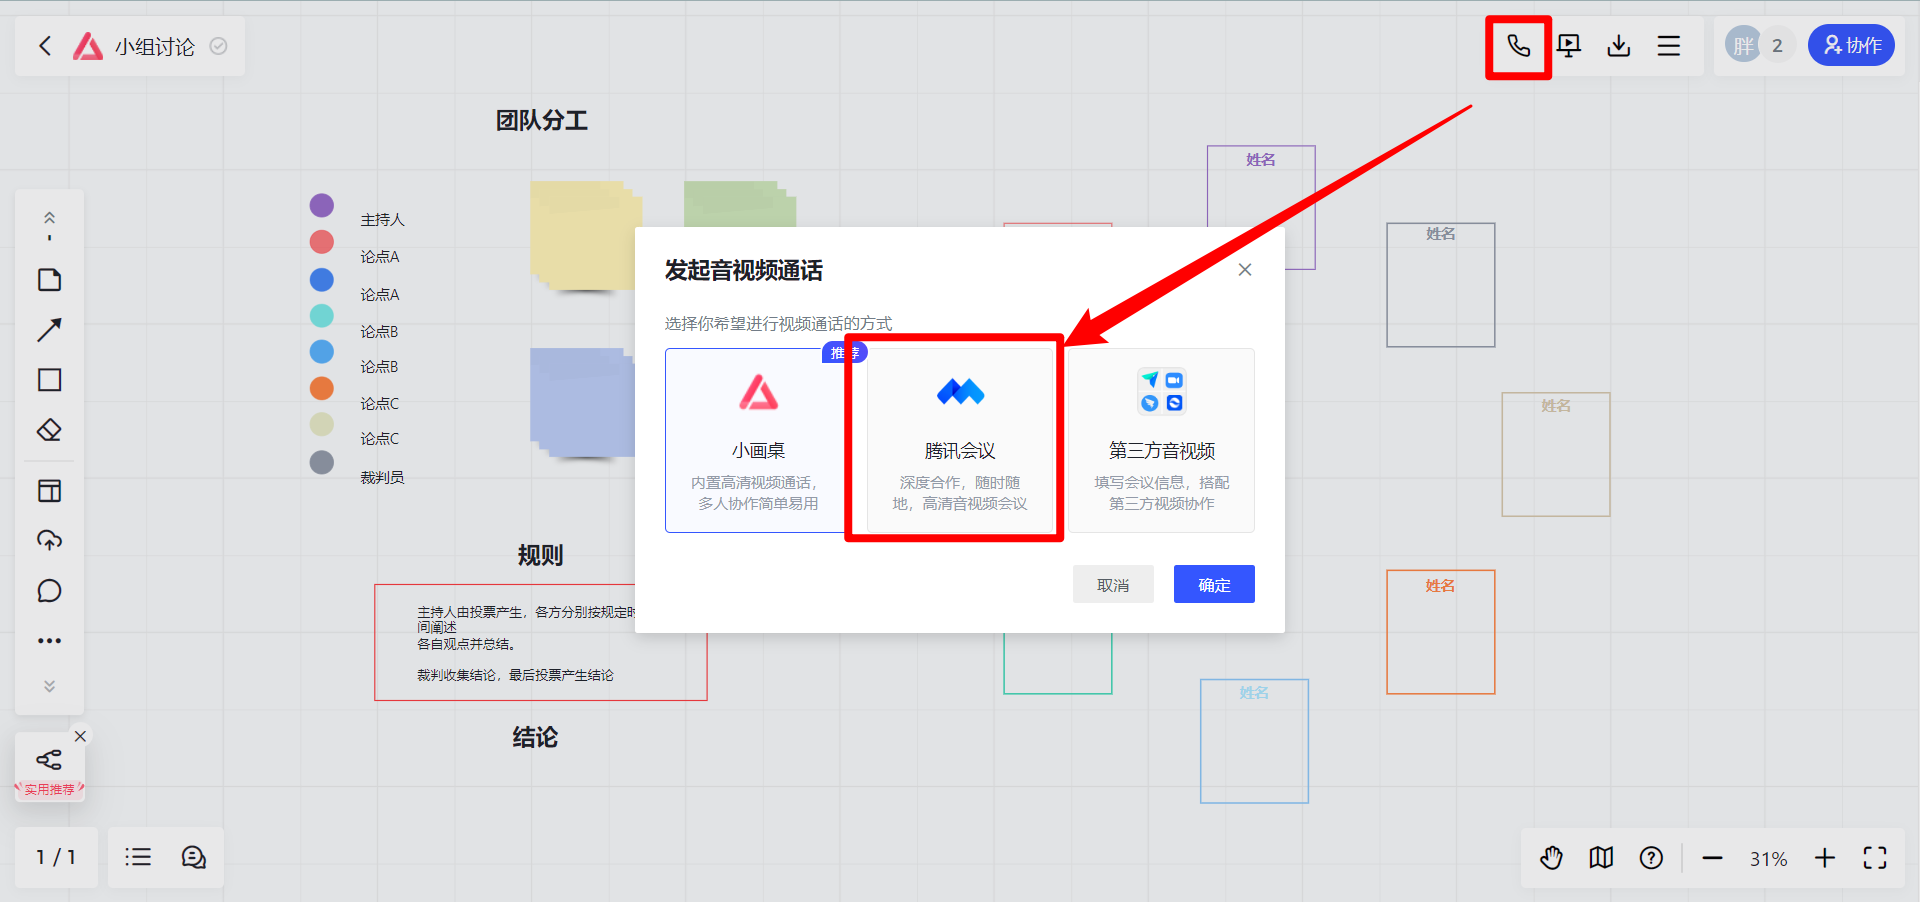Click the back arrow next to 小组讨论

(45, 46)
